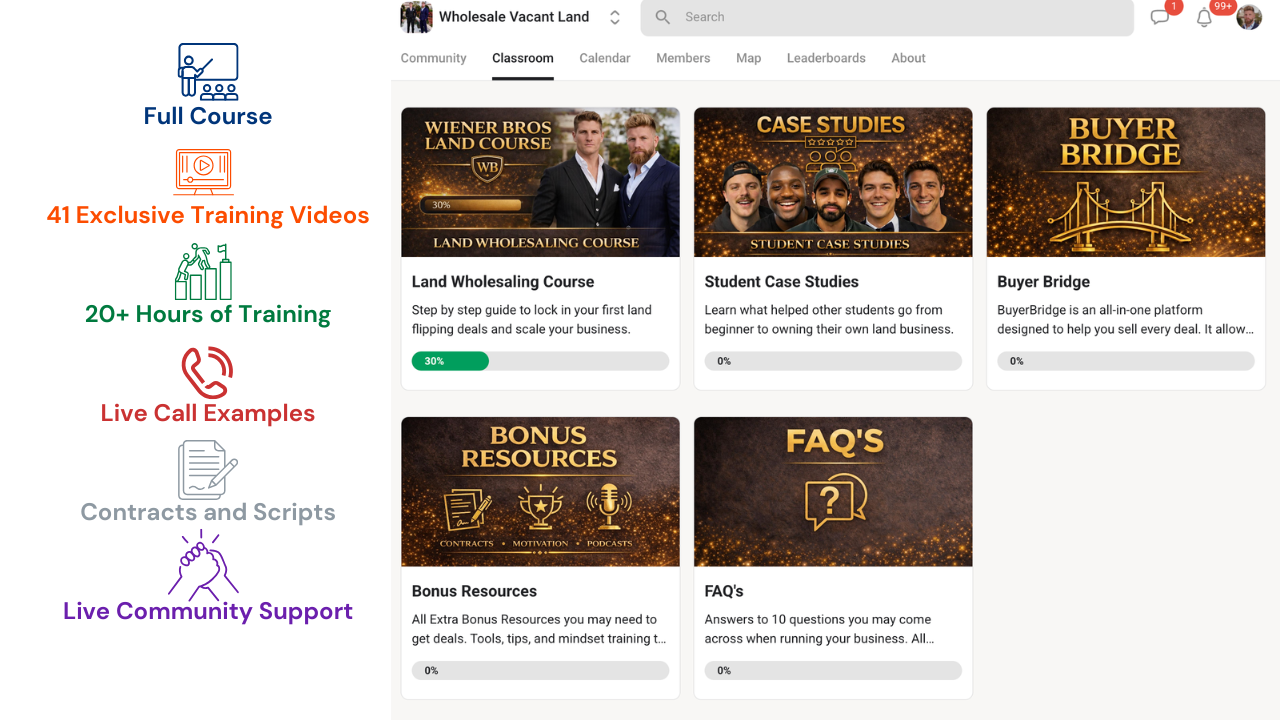Click the "41 Exclusive Training Videos" text
1280x720 pixels.
[x=208, y=215]
